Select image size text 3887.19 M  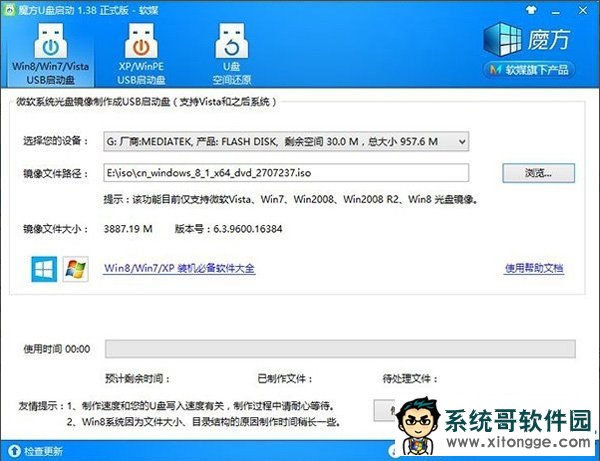[128, 229]
